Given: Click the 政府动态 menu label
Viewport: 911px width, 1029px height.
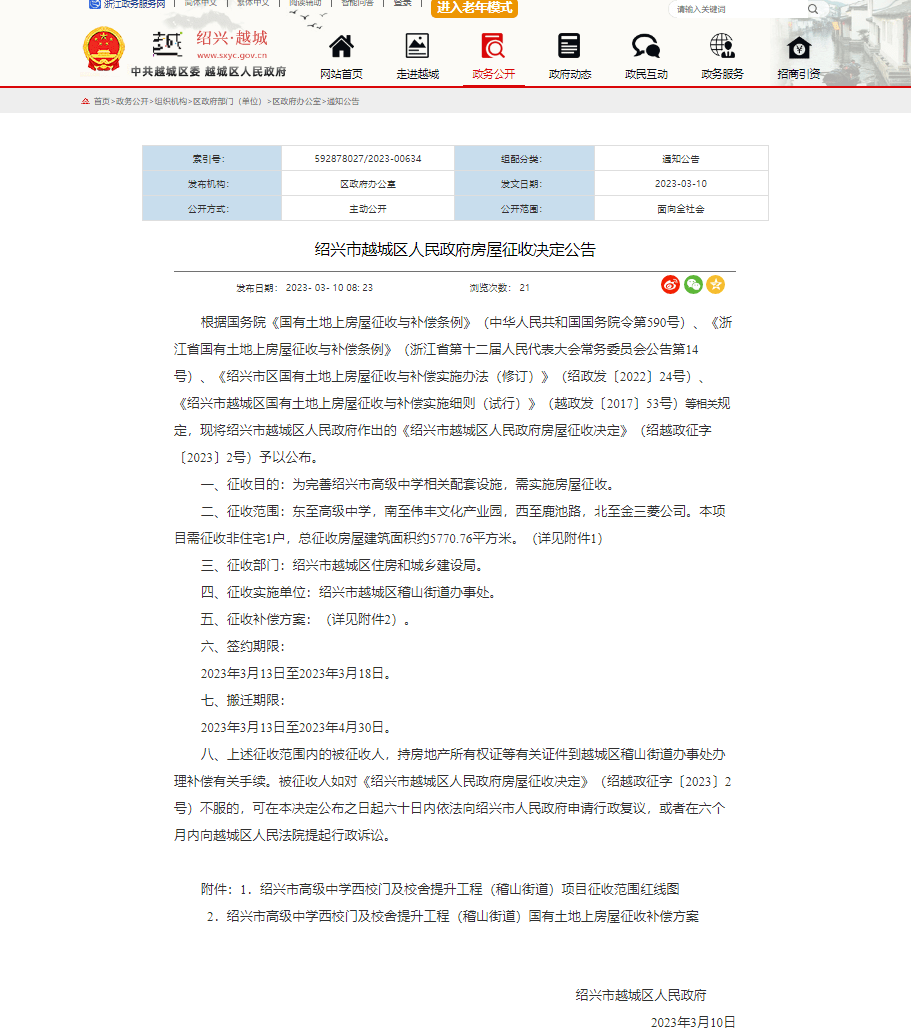Looking at the screenshot, I should click(570, 74).
